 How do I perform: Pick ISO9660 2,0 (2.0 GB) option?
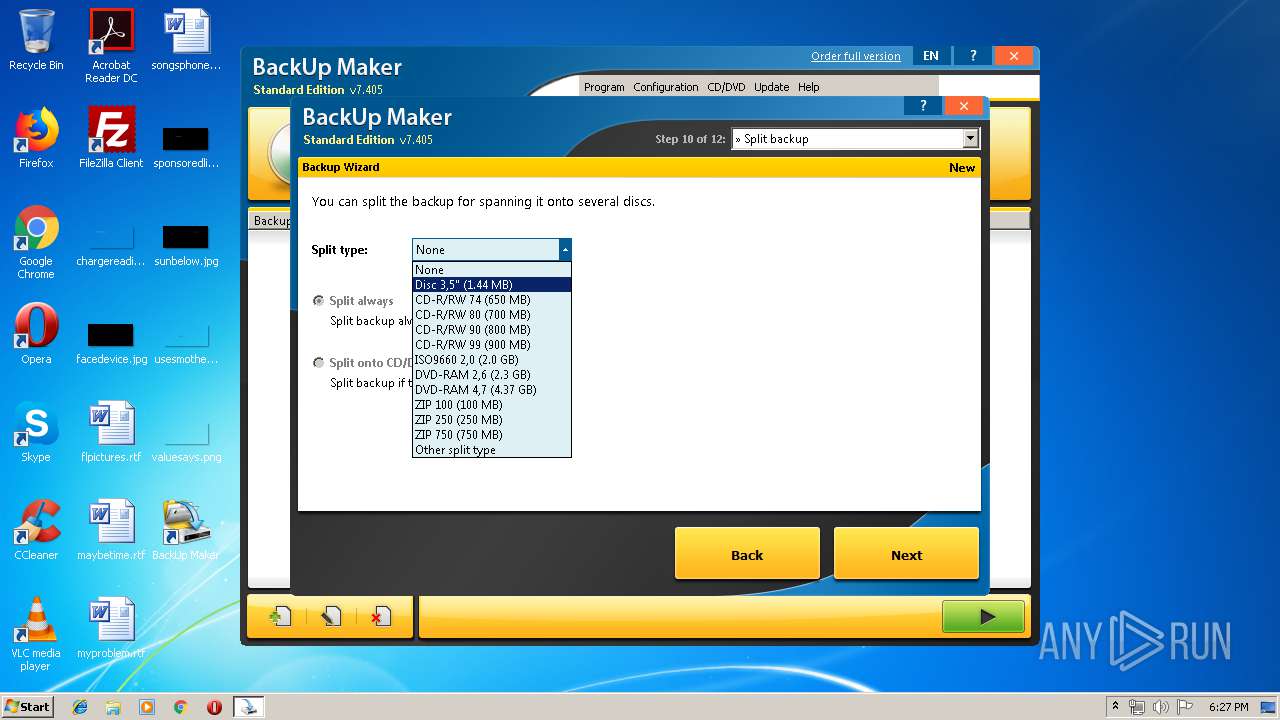point(491,360)
